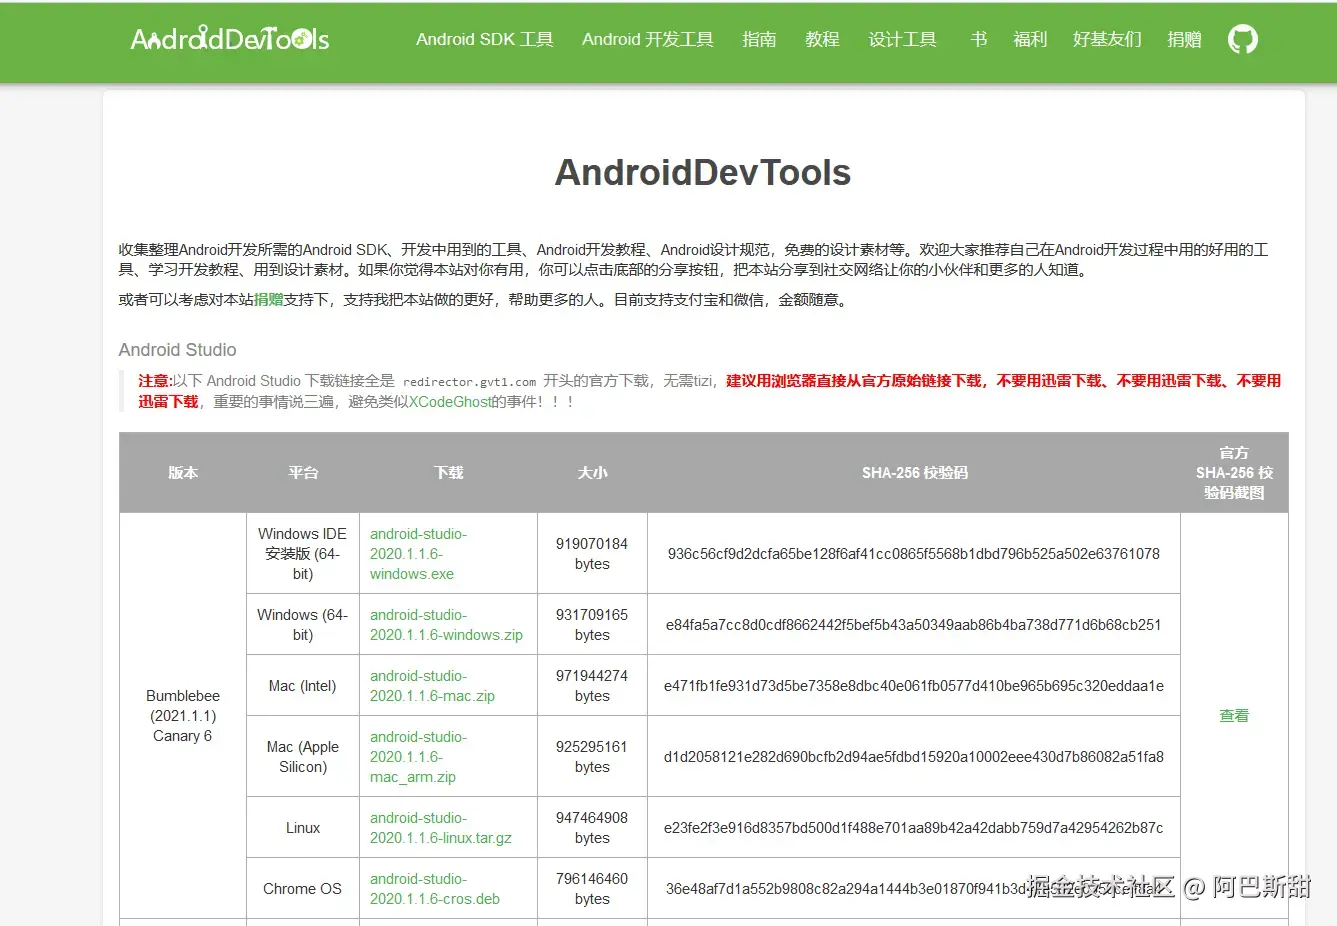The width and height of the screenshot is (1337, 926).
Task: Click the AndroidDevTools page heading
Action: (x=703, y=173)
